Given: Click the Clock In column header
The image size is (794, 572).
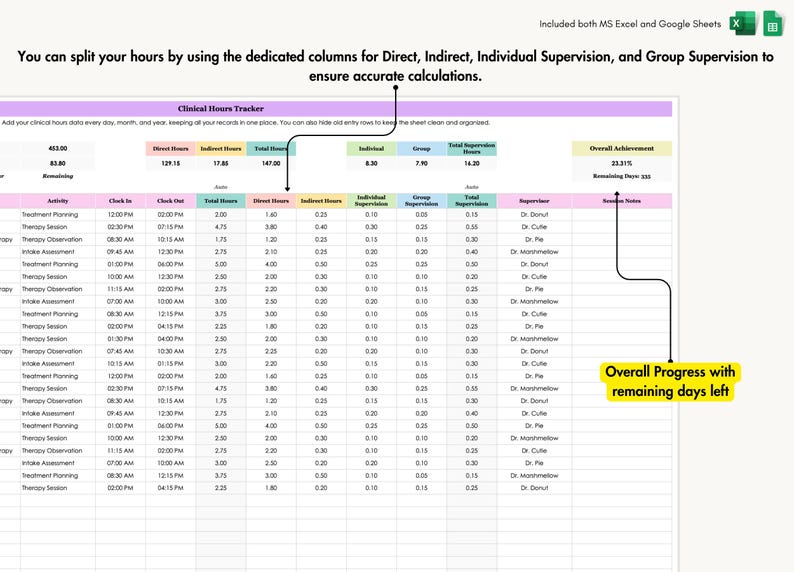Looking at the screenshot, I should (x=120, y=200).
